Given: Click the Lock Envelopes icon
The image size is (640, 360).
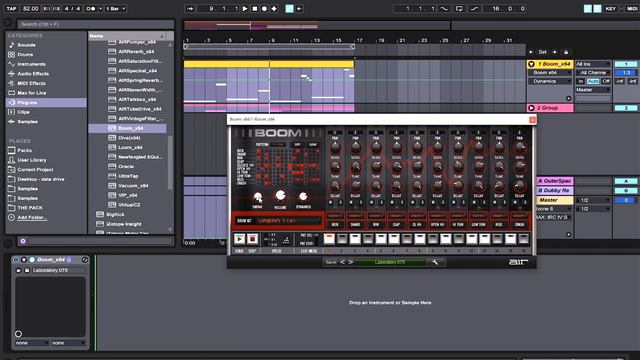Looking at the screenshot, I should 566,52.
